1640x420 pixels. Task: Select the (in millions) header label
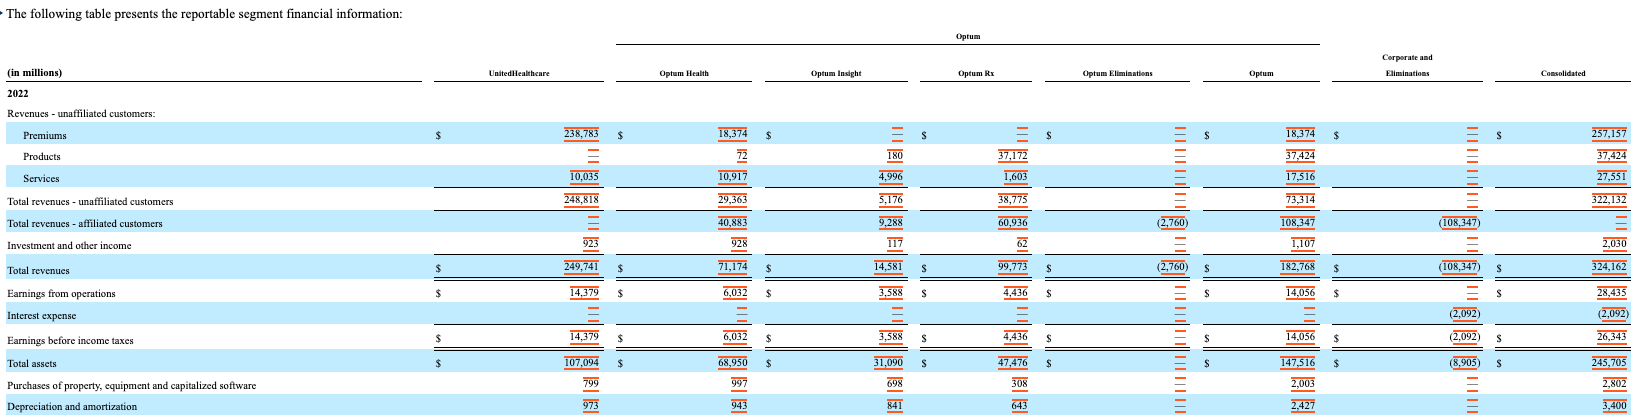tap(34, 73)
